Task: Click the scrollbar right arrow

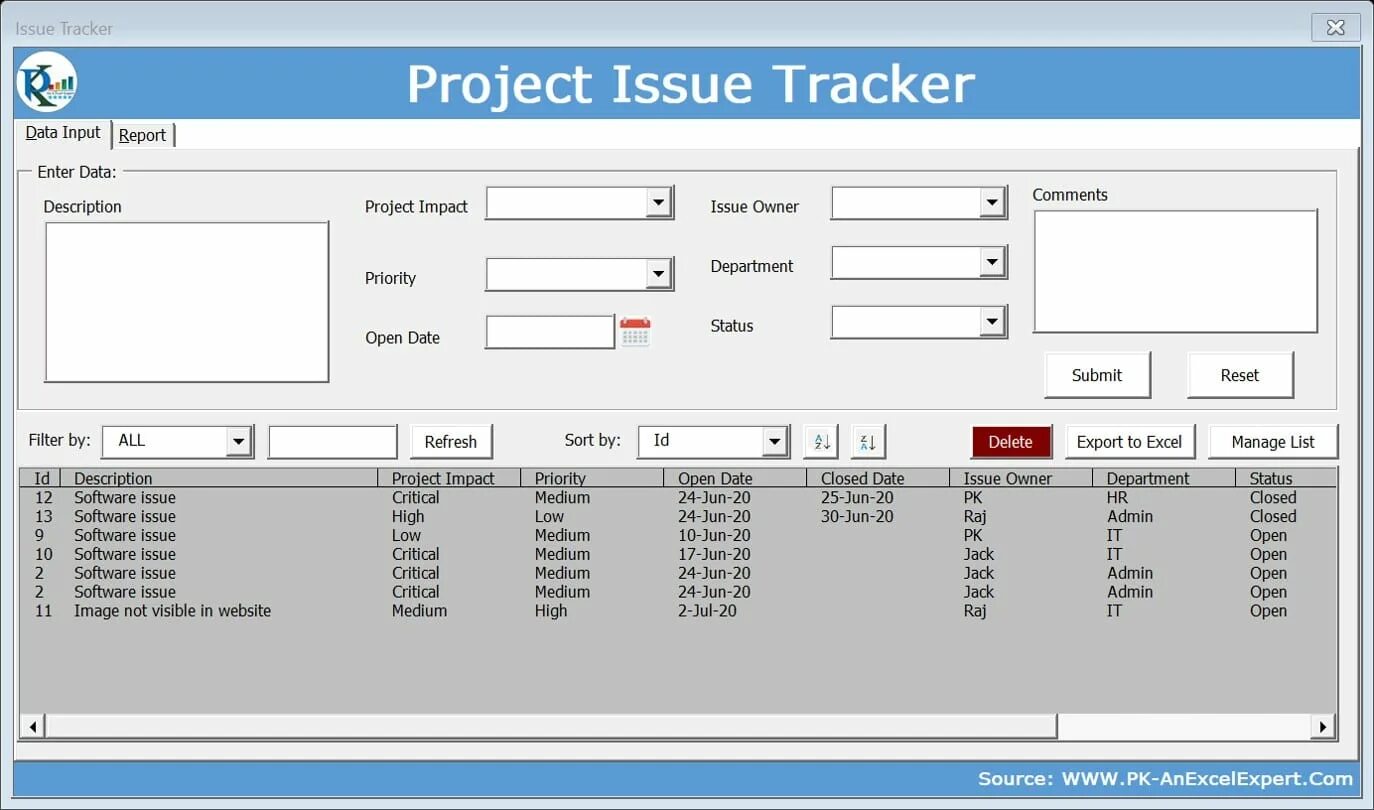Action: (x=1323, y=727)
